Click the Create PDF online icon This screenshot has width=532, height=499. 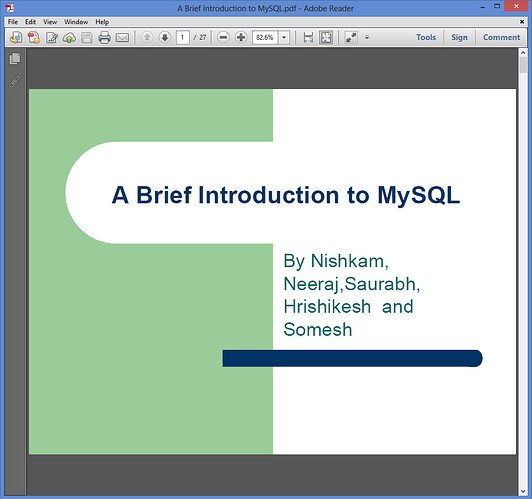pyautogui.click(x=34, y=37)
